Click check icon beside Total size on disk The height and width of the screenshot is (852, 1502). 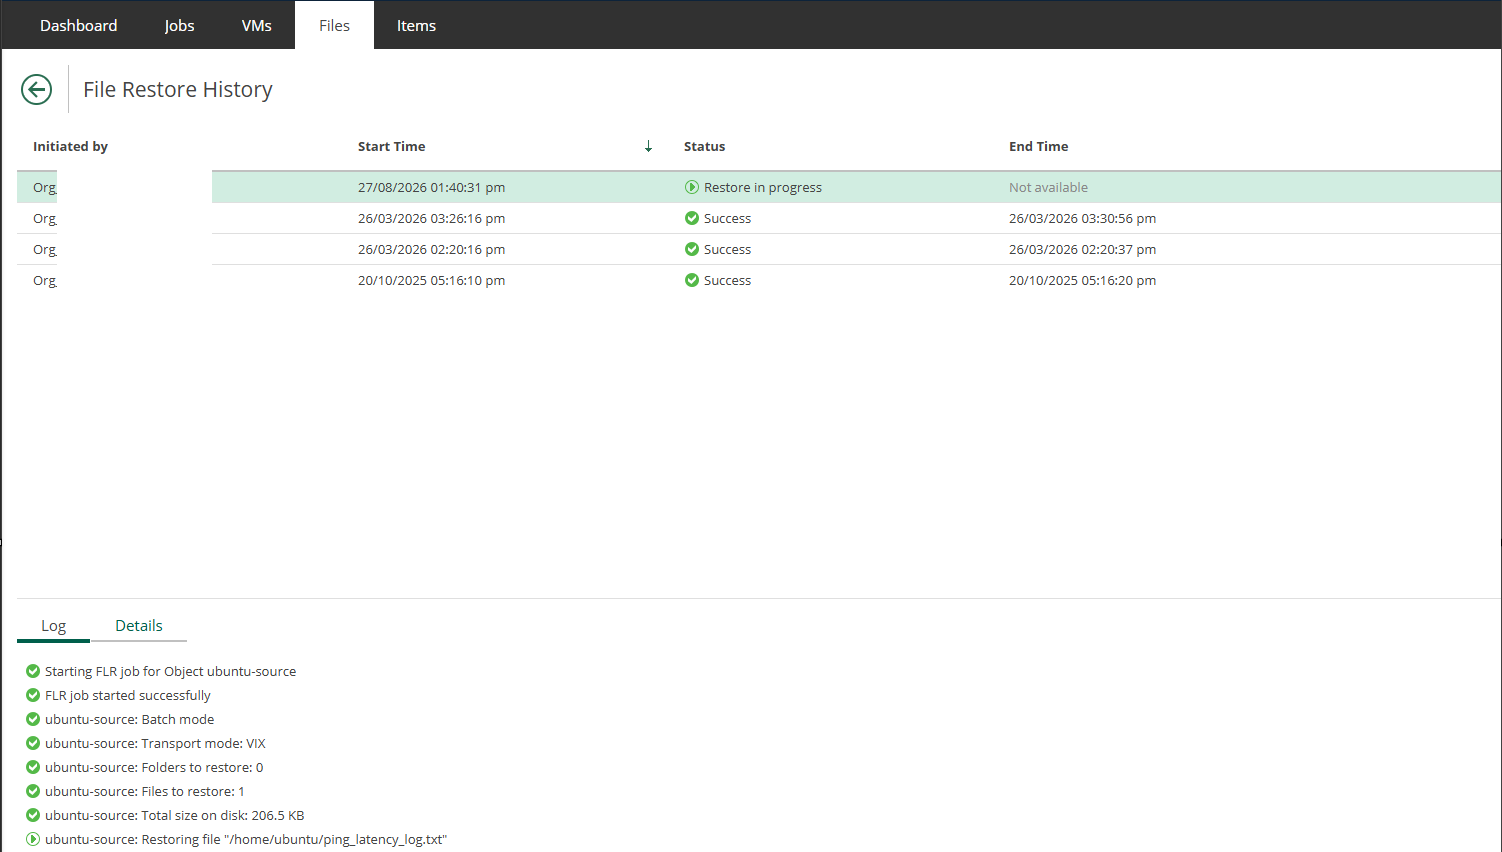point(33,815)
